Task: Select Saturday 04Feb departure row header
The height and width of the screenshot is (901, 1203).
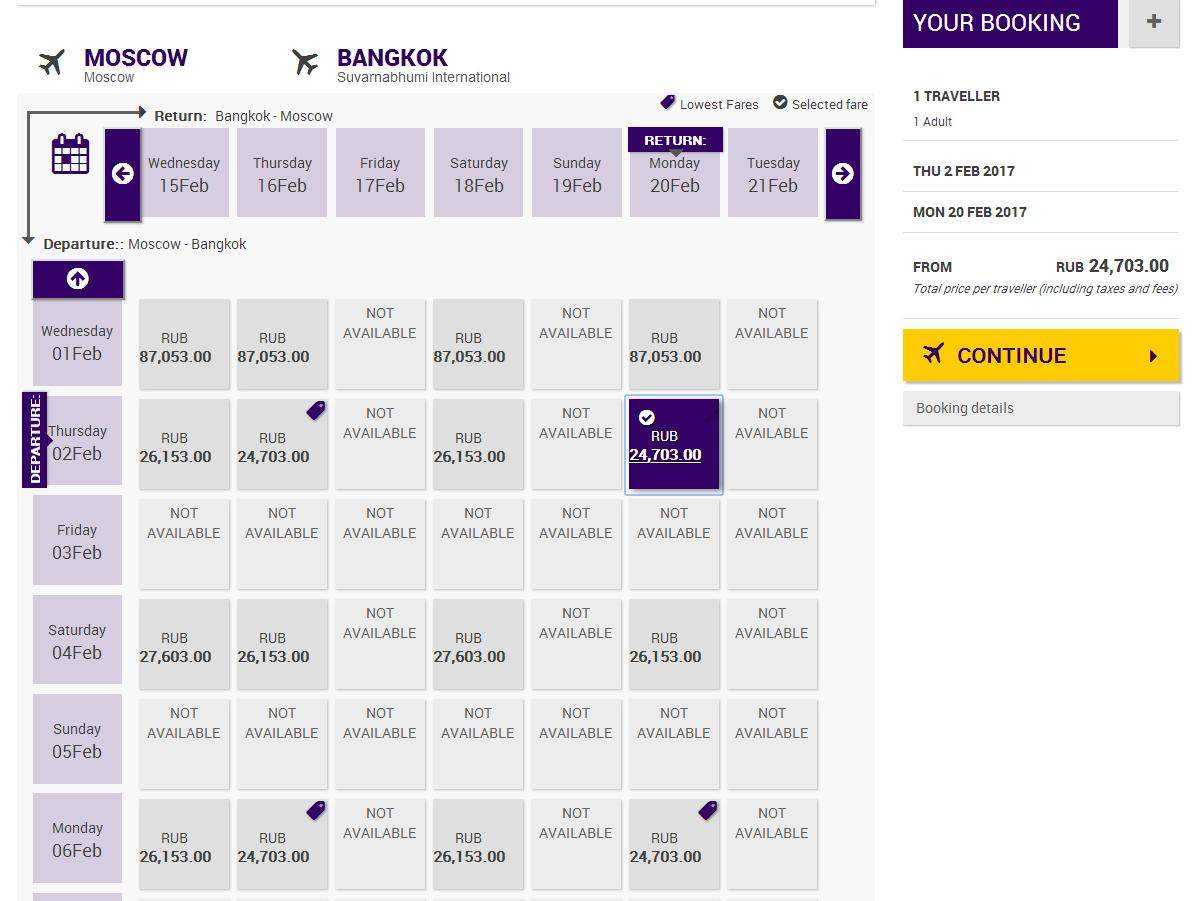Action: (x=77, y=640)
